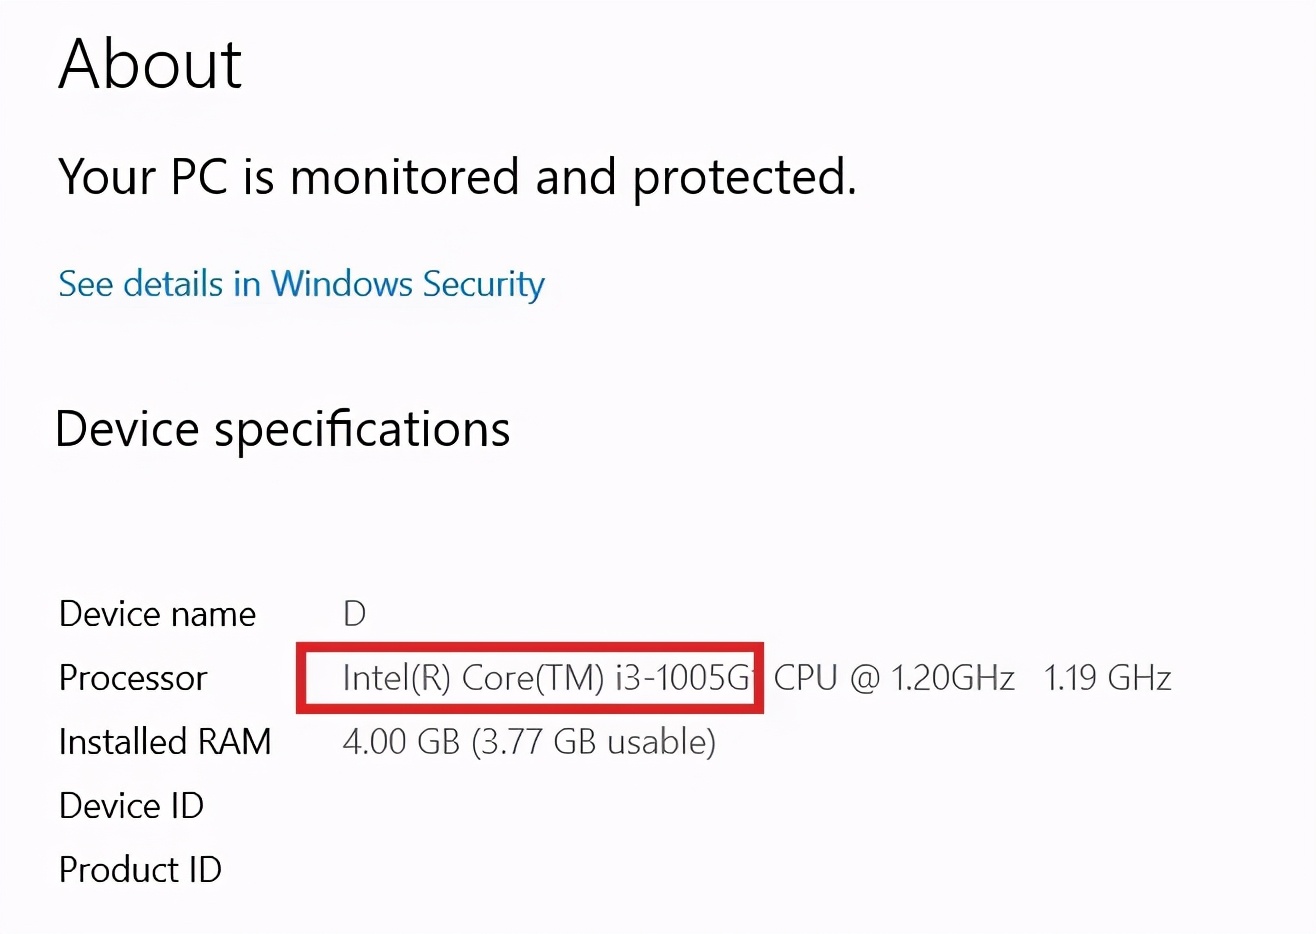Select the Device ID label

pyautogui.click(x=131, y=806)
